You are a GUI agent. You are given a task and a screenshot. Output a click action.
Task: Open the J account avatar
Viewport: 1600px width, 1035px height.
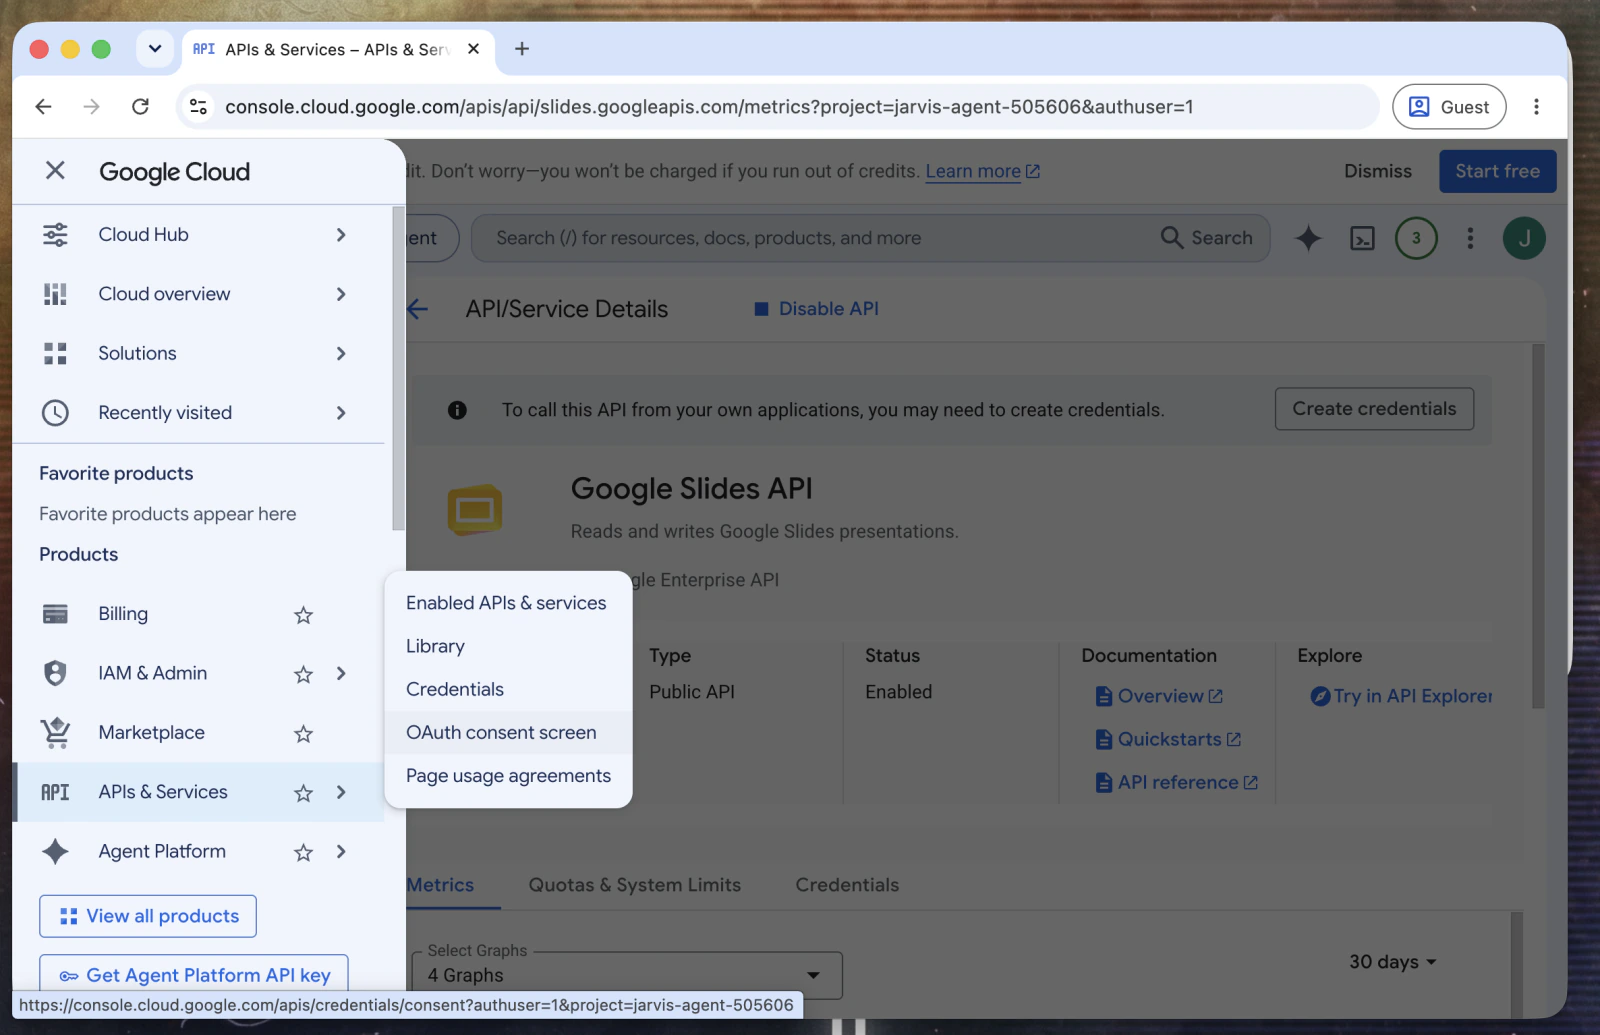1524,238
